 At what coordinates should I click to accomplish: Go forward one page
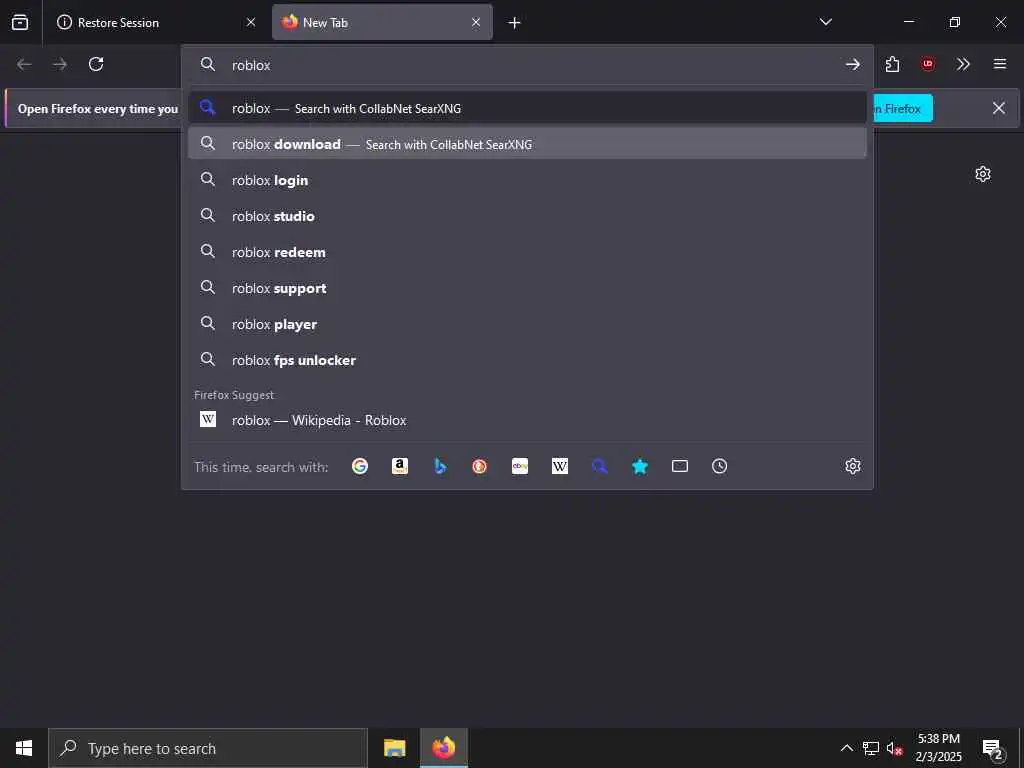pos(60,64)
